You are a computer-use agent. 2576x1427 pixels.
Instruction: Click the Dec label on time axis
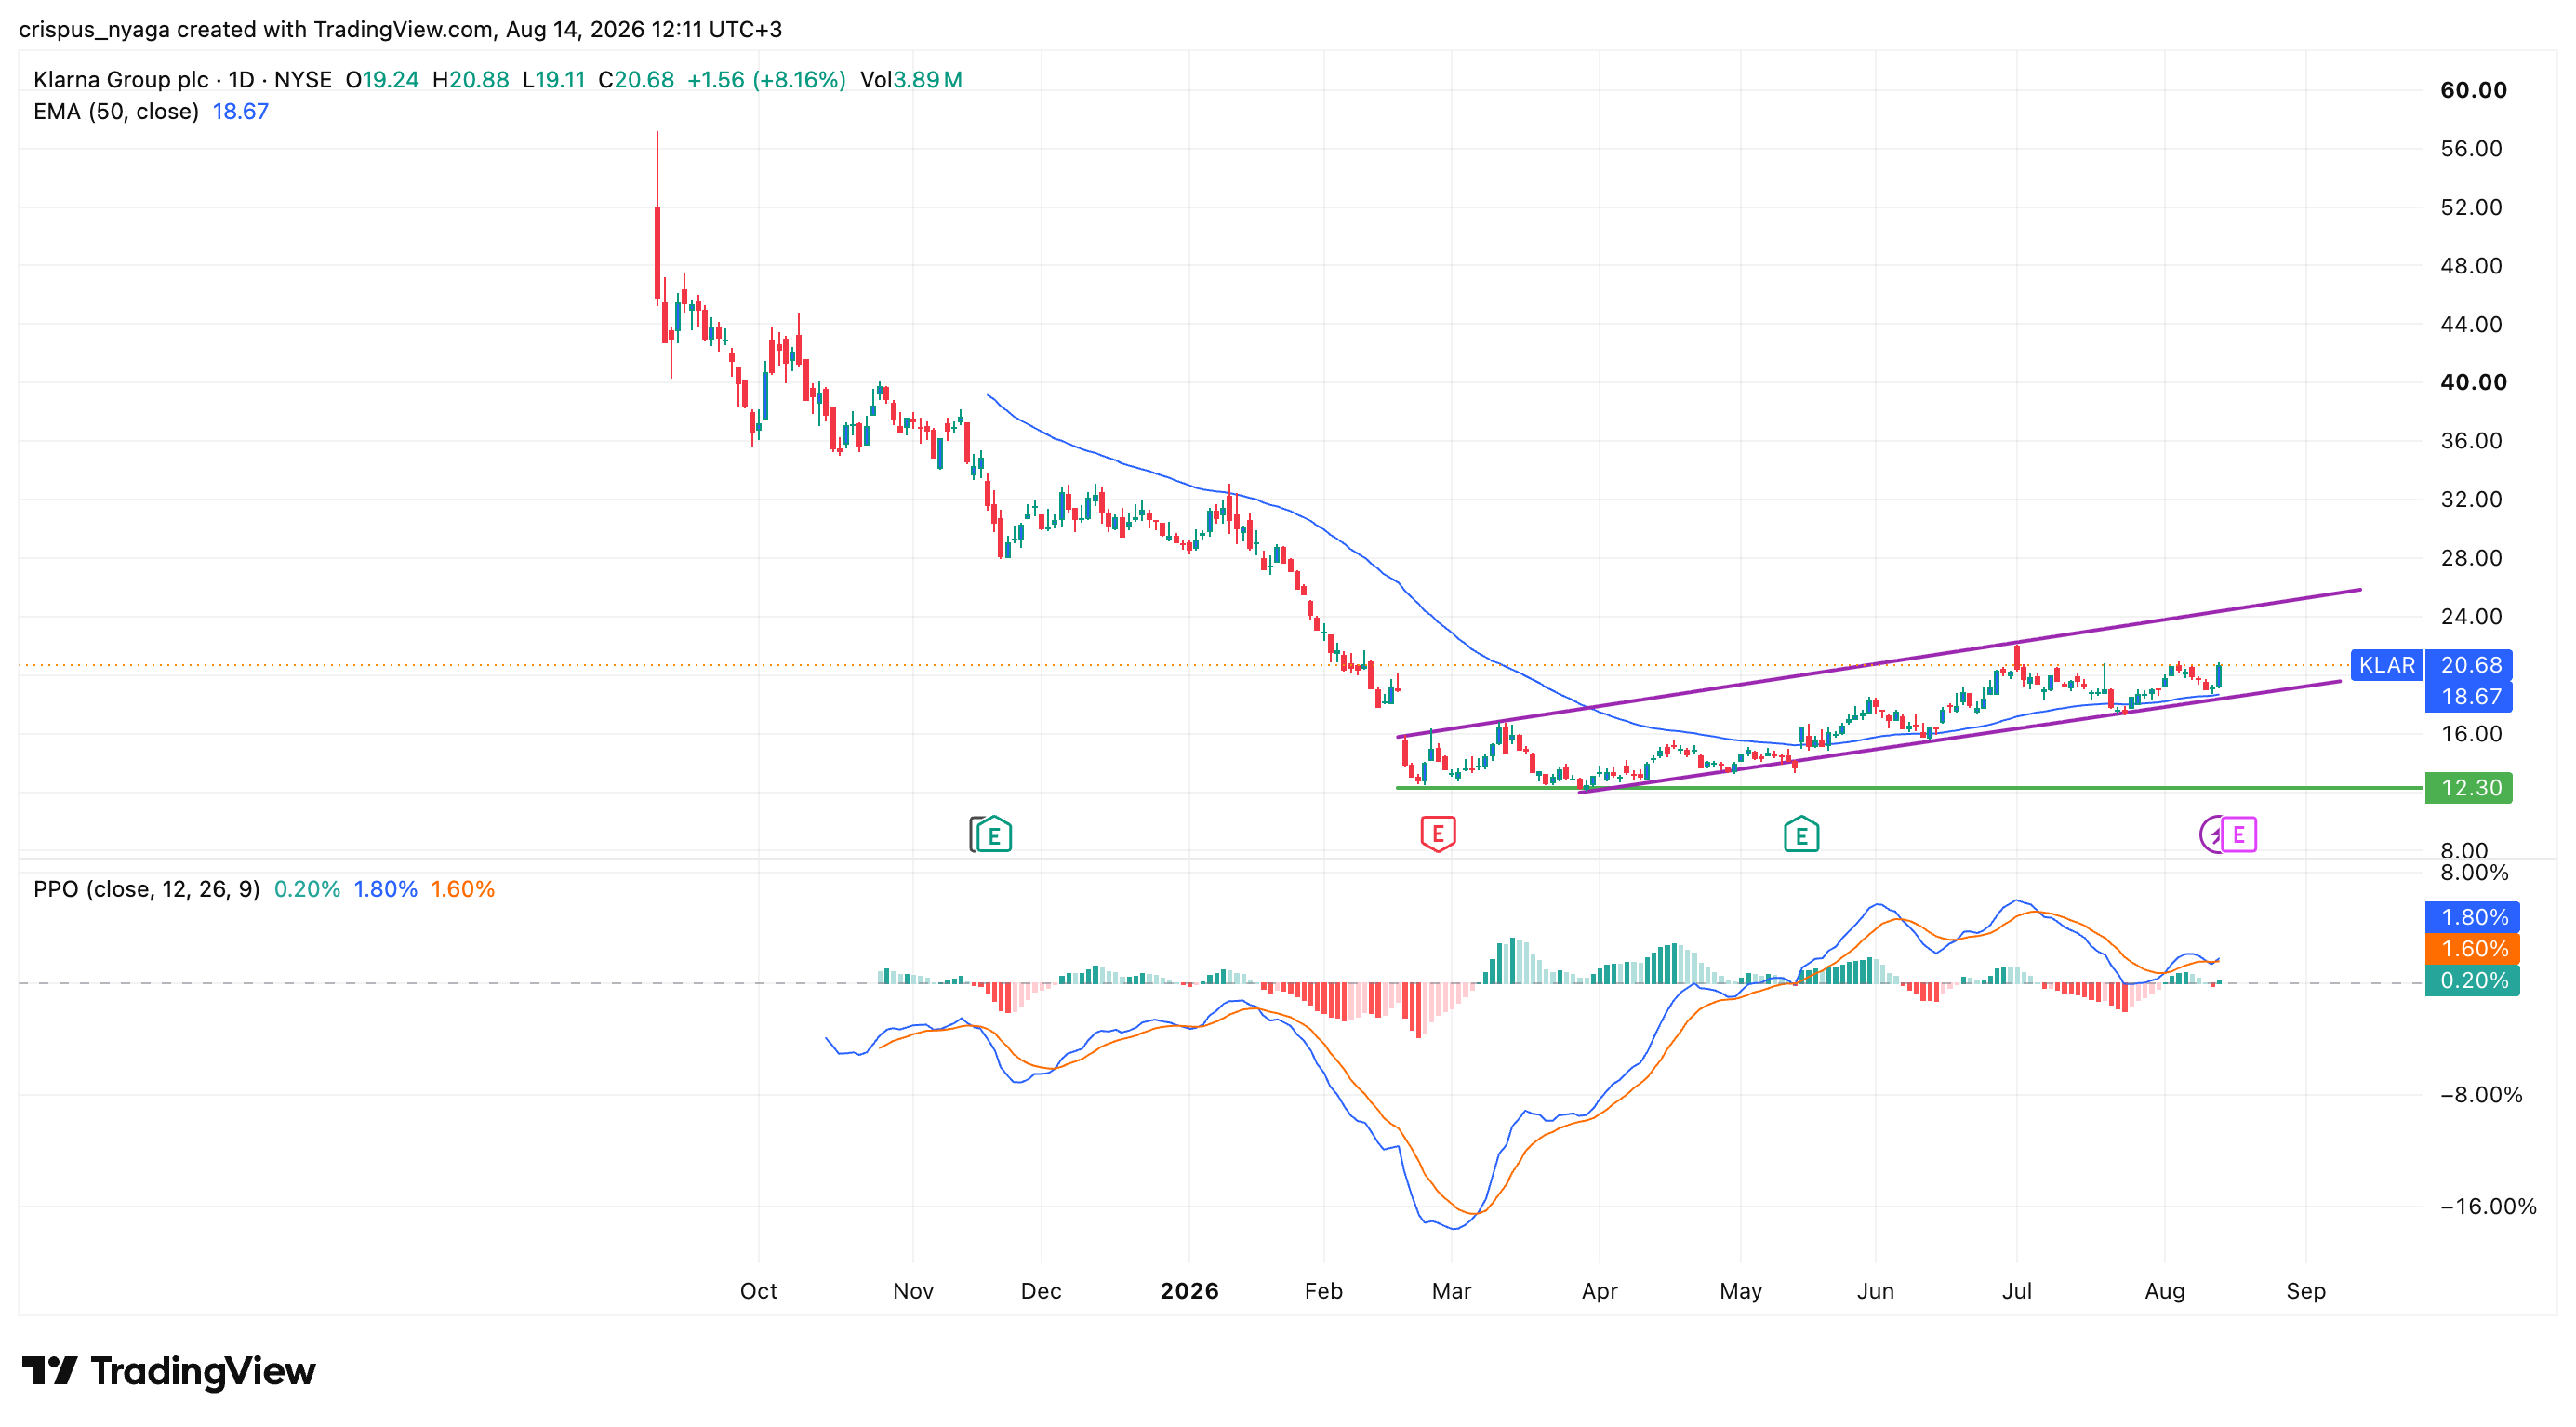click(x=1041, y=1291)
